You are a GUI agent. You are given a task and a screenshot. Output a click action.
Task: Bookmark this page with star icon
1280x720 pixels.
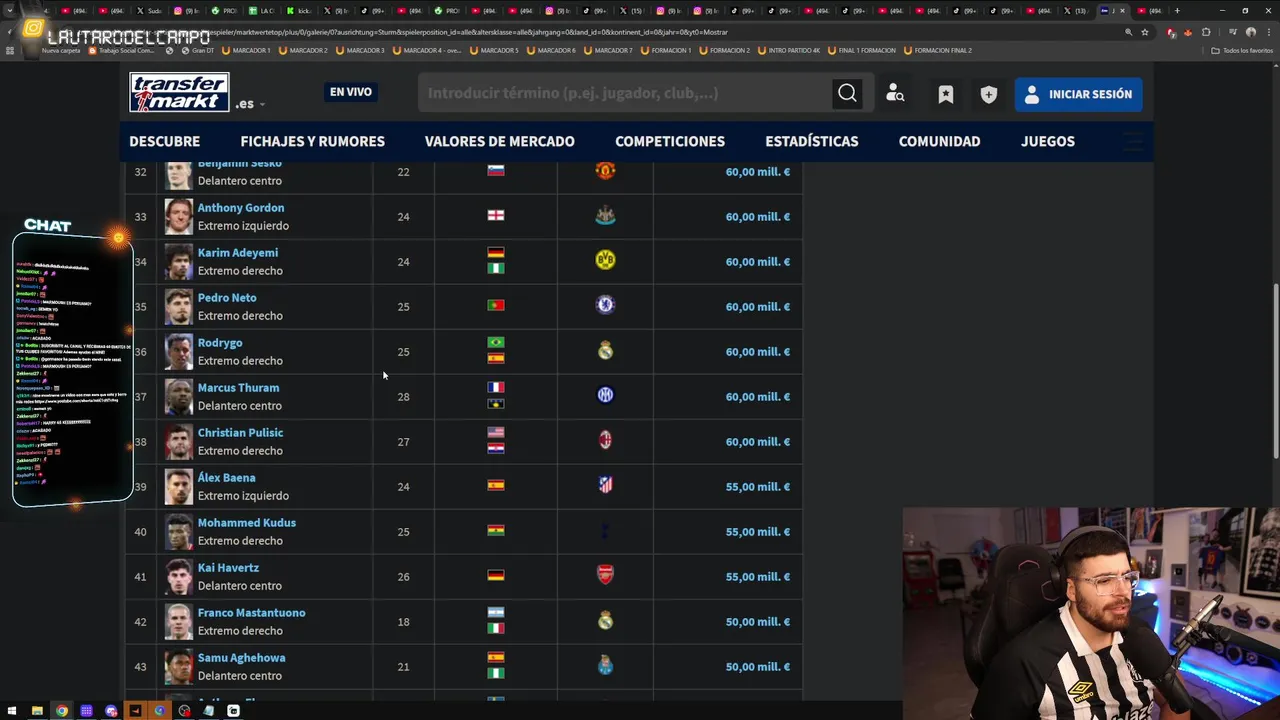click(x=1145, y=32)
